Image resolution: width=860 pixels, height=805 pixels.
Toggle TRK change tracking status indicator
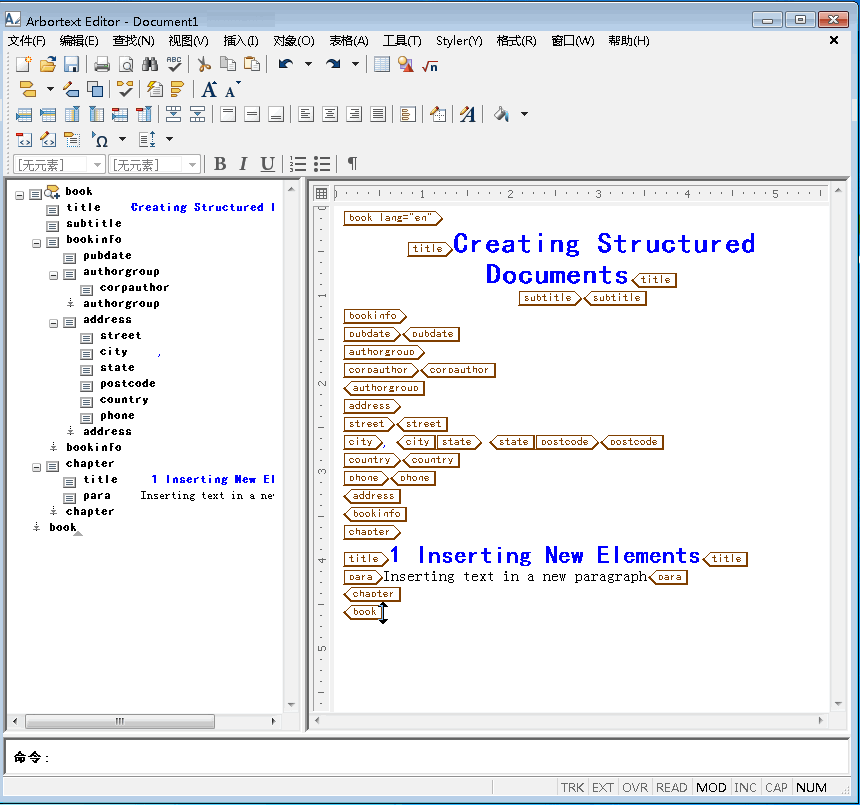click(x=572, y=787)
